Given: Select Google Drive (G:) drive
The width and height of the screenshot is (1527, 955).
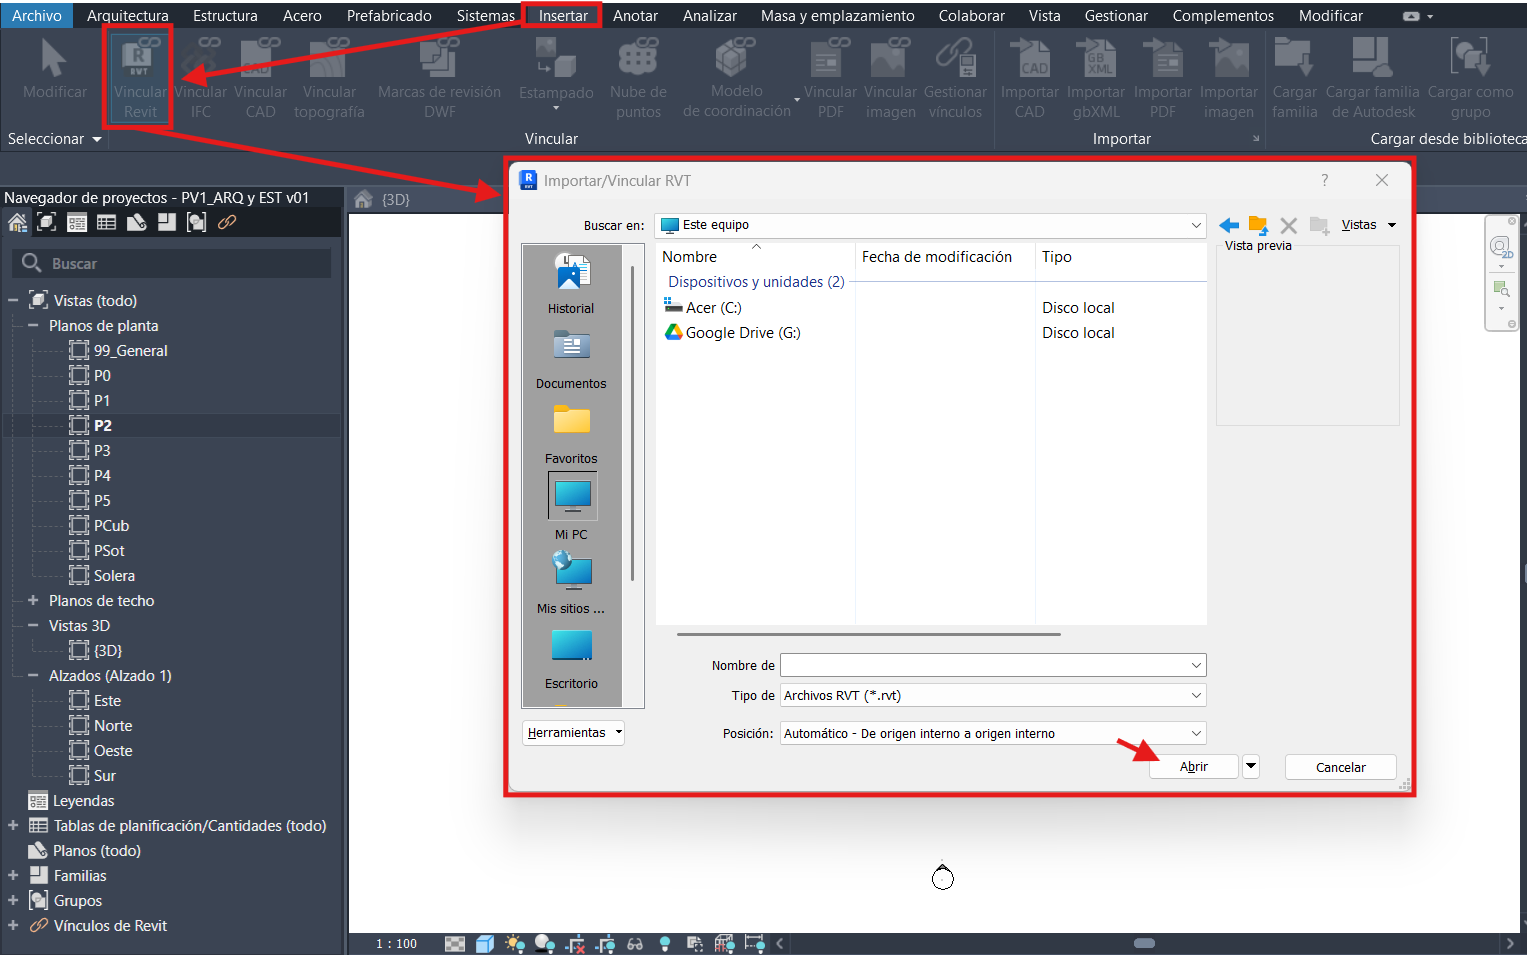Looking at the screenshot, I should tap(742, 333).
